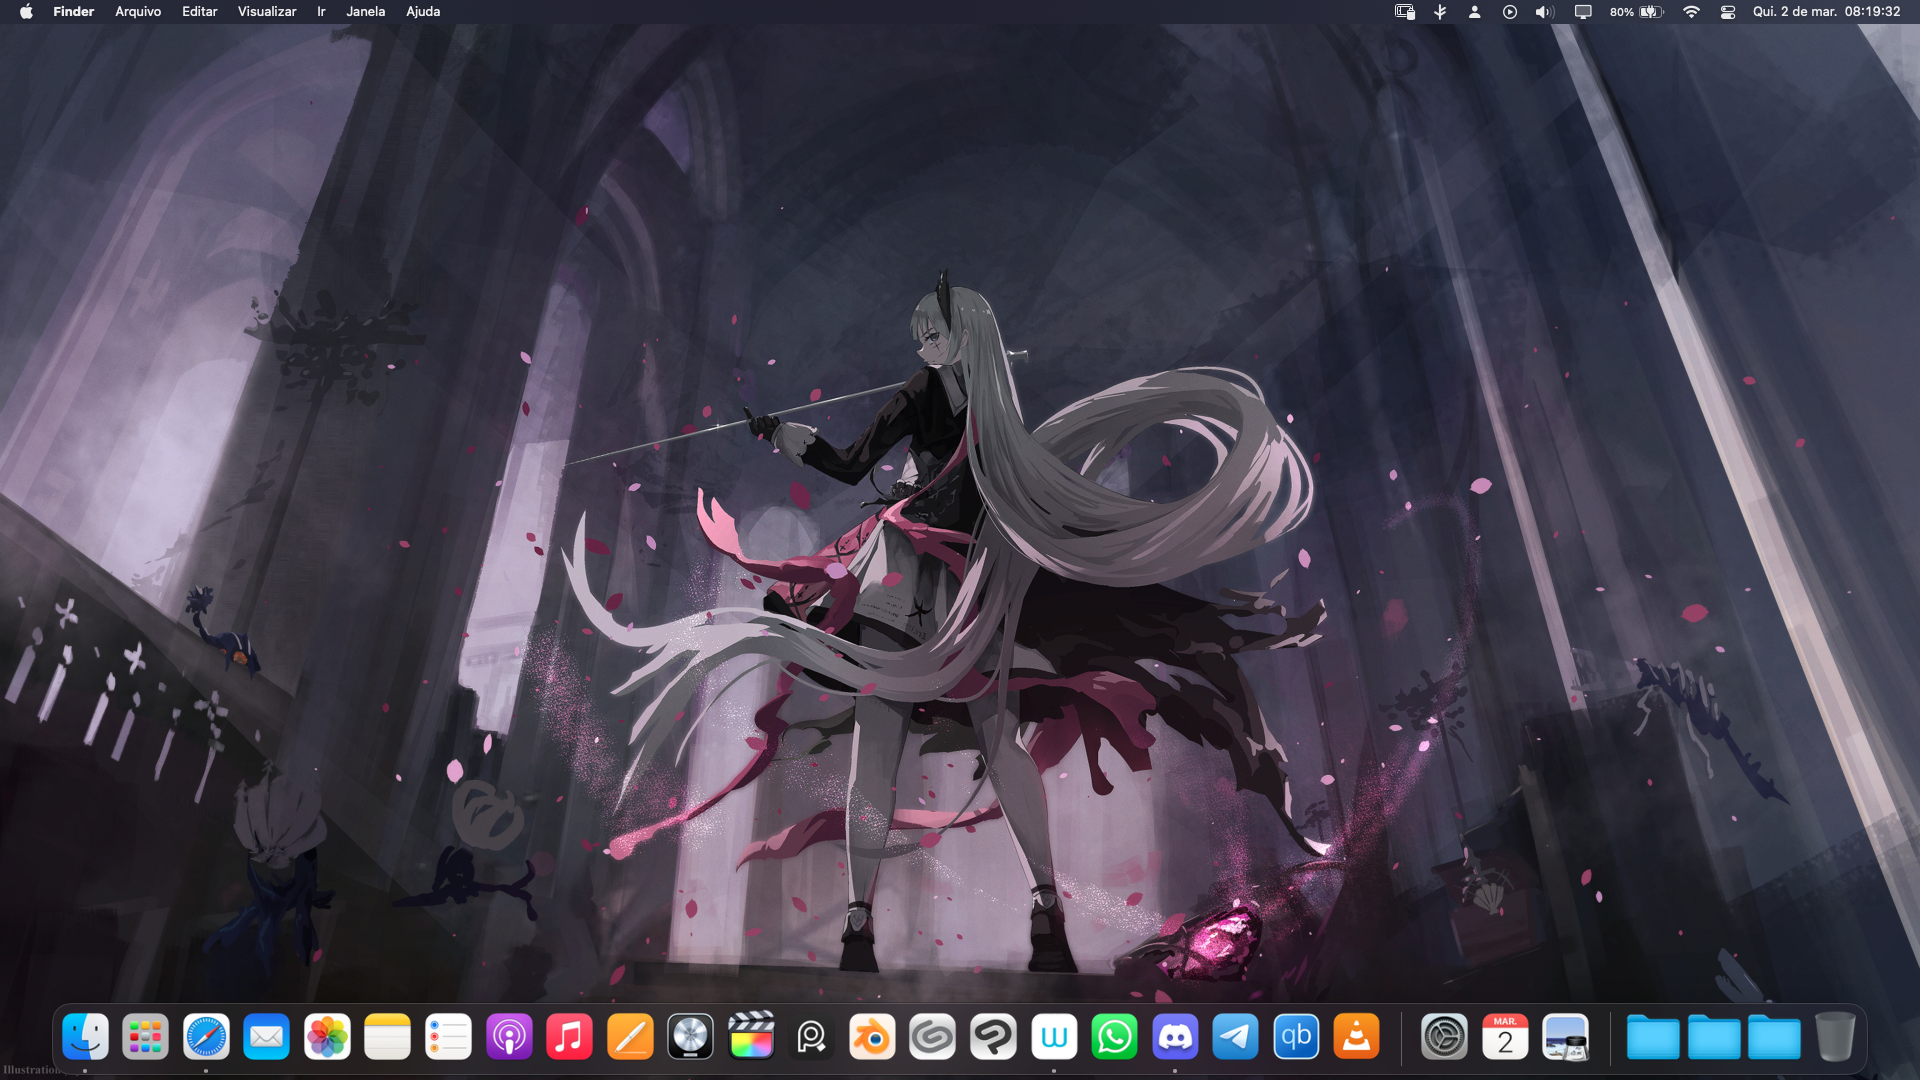Image resolution: width=1920 pixels, height=1080 pixels.
Task: Open Blender from the dock
Action: click(872, 1037)
